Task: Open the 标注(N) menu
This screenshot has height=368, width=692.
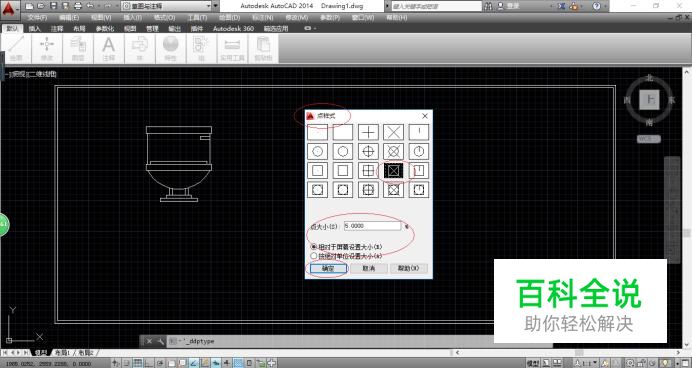Action: tap(263, 18)
